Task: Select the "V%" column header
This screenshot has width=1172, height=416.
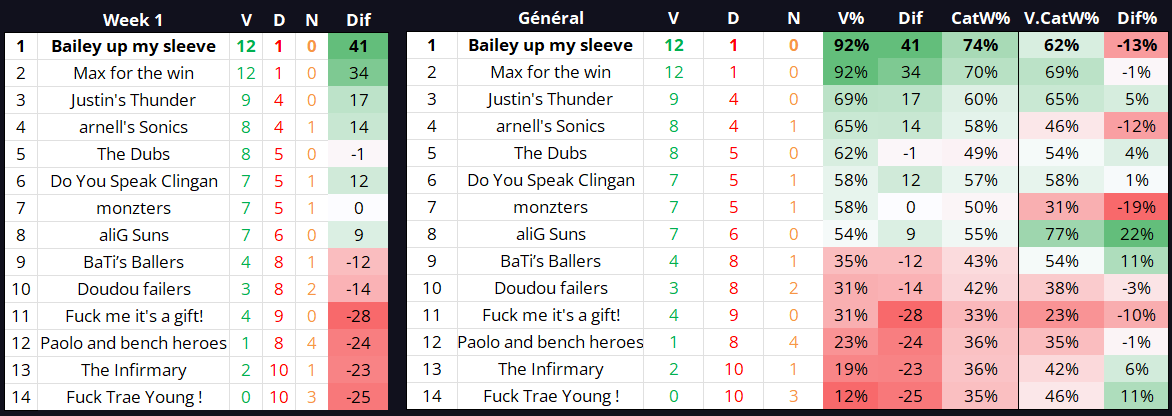Action: coord(852,19)
